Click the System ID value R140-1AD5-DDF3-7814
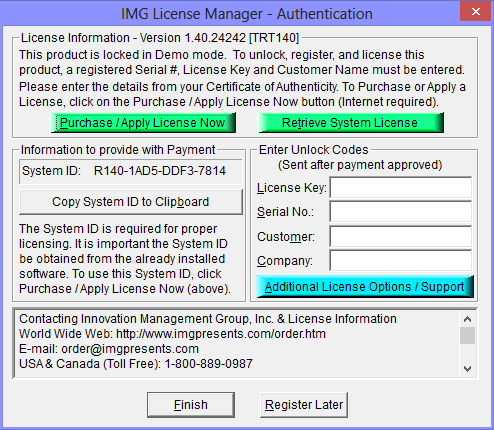 pos(160,171)
